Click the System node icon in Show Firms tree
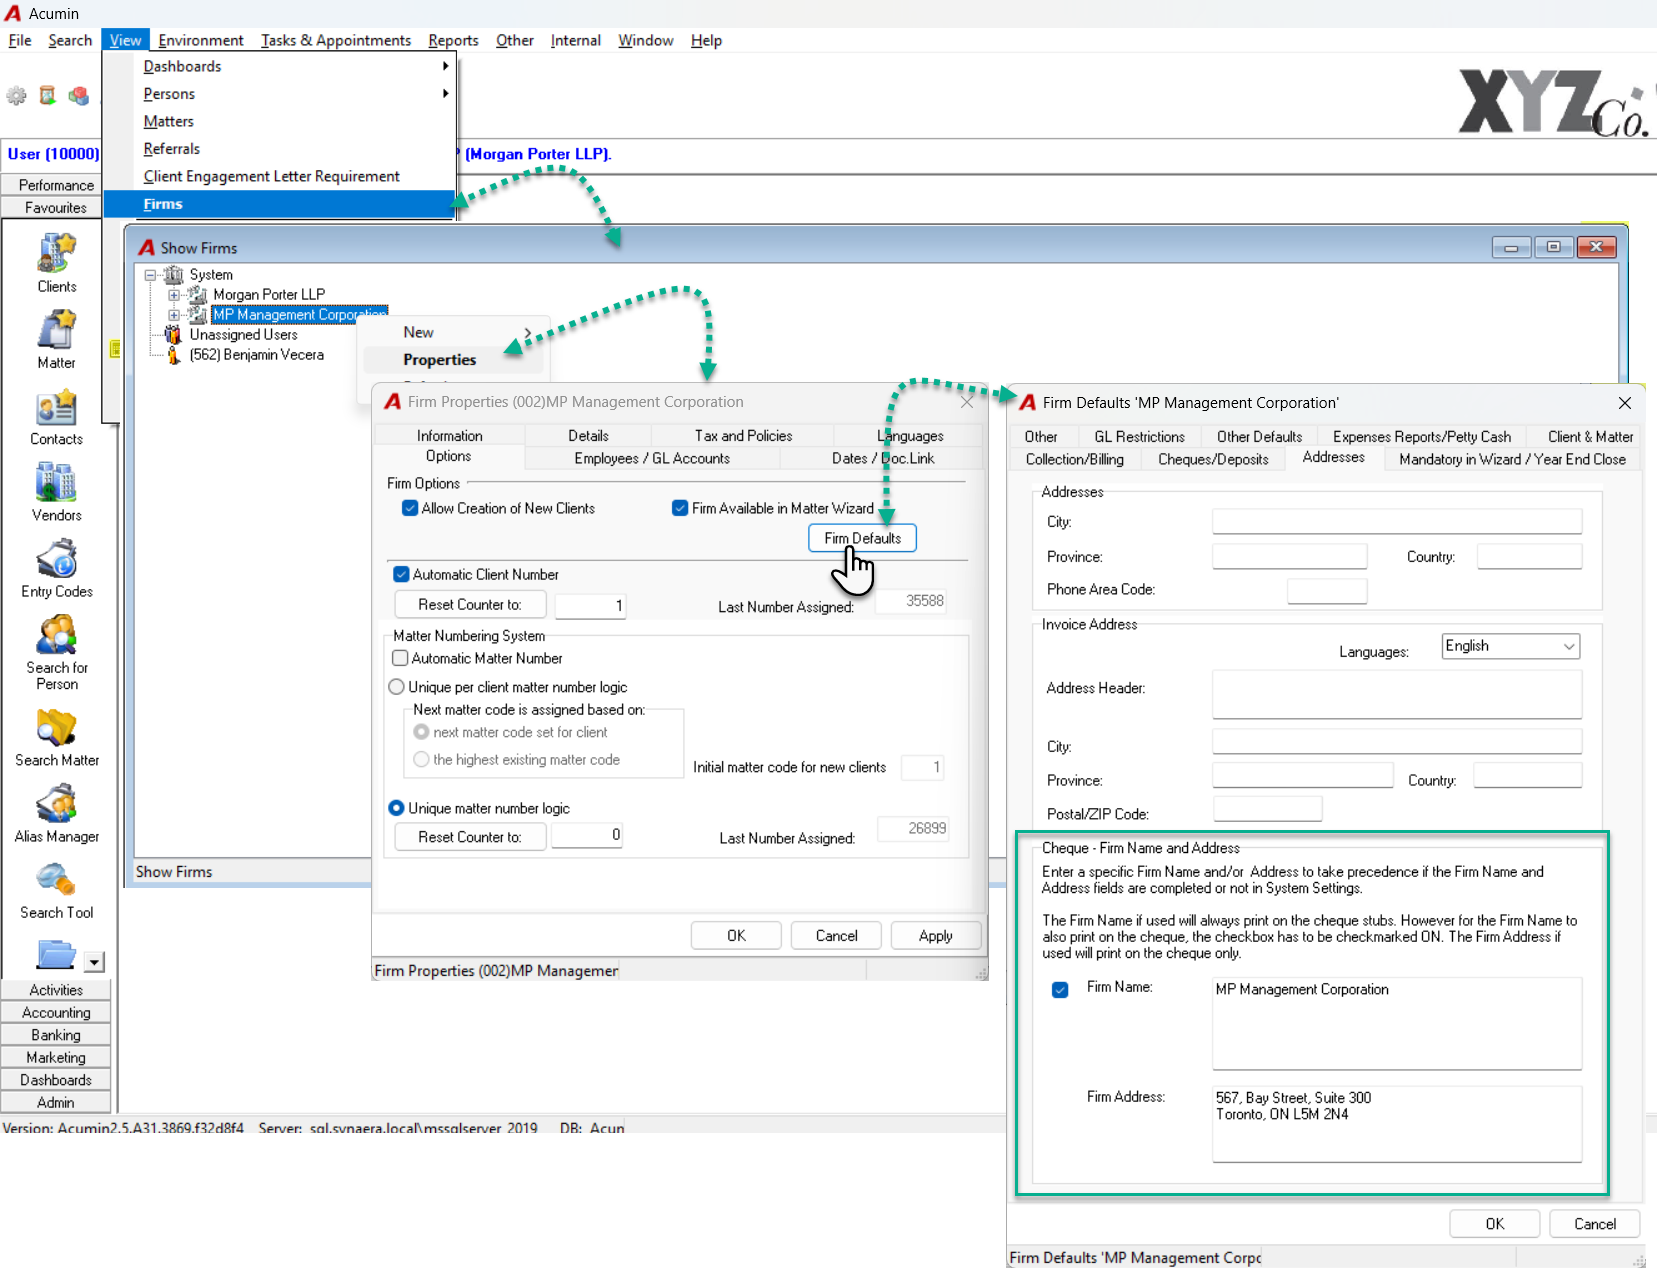 174,274
